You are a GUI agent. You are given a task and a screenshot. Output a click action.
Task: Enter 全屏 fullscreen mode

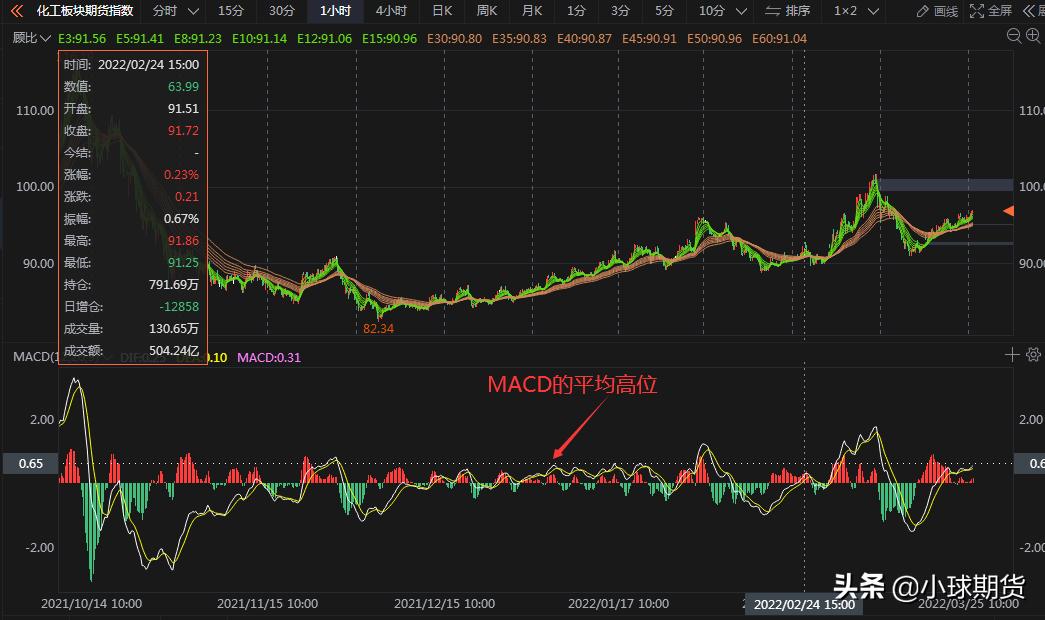(991, 11)
